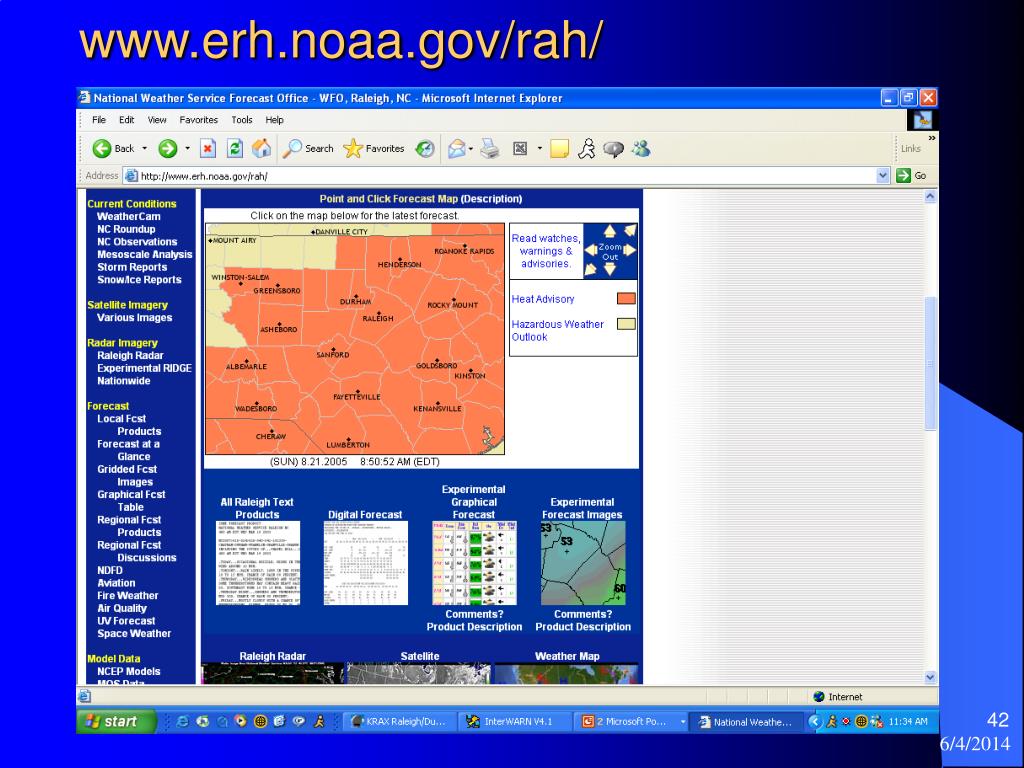
Task: Open History with the clock icon
Action: click(x=425, y=149)
